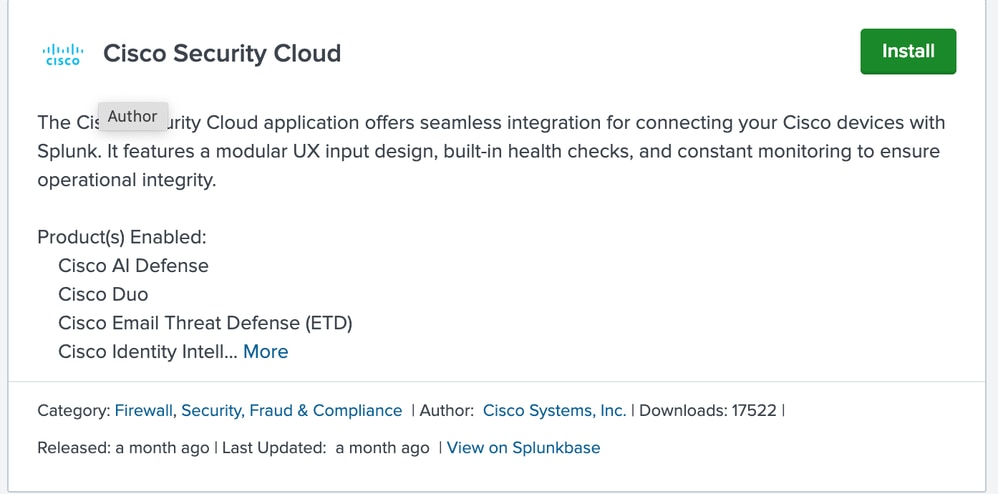Click the Released: a month ago text
The width and height of the screenshot is (998, 494).
(123, 448)
